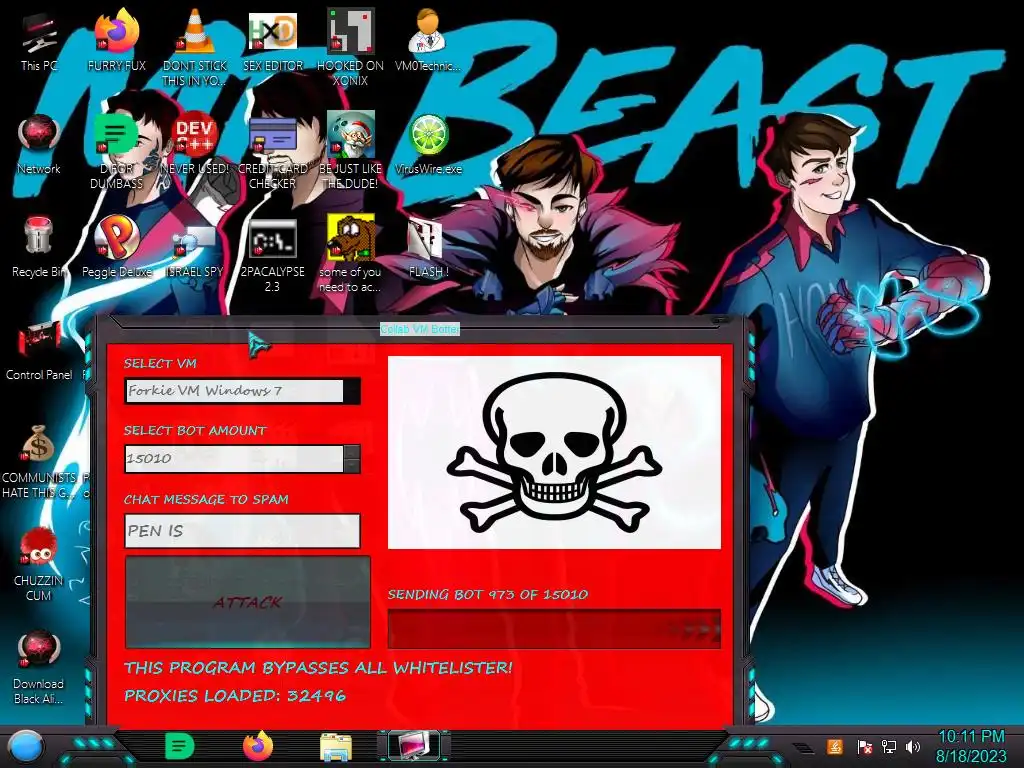The height and width of the screenshot is (768, 1024).
Task: Click the bot amount field showing 15010
Action: click(234, 458)
